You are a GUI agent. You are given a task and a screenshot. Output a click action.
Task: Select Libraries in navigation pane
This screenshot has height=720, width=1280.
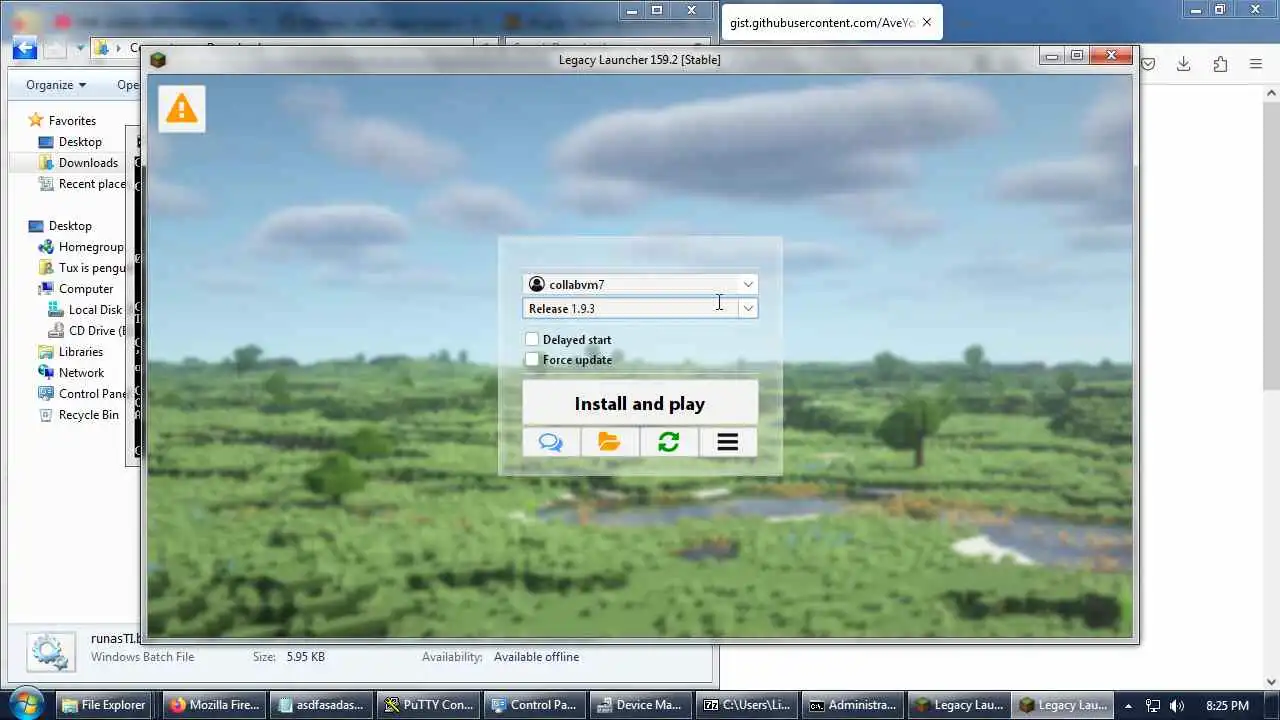tap(80, 352)
